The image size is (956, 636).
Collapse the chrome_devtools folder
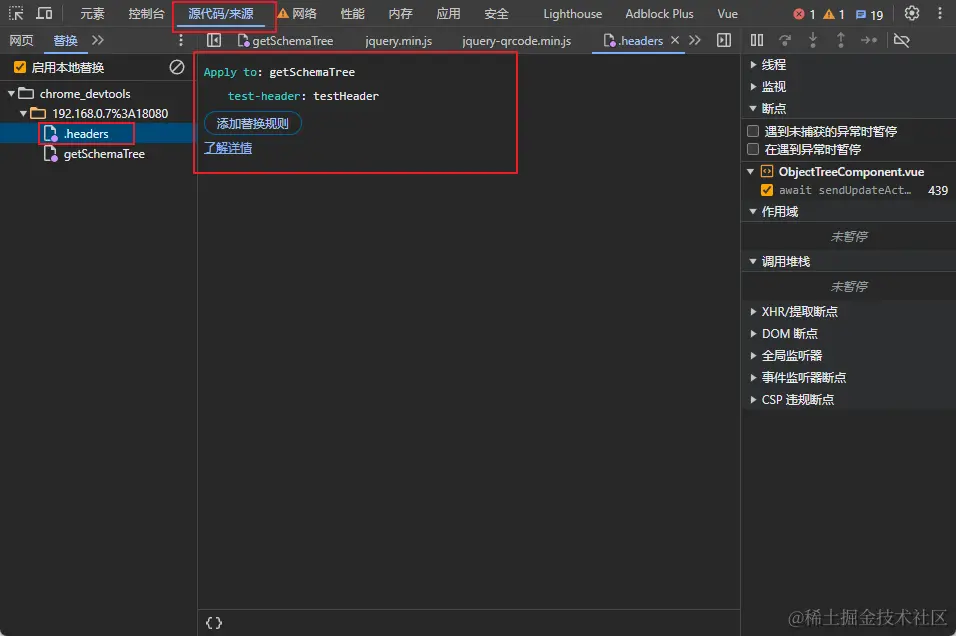(x=13, y=94)
